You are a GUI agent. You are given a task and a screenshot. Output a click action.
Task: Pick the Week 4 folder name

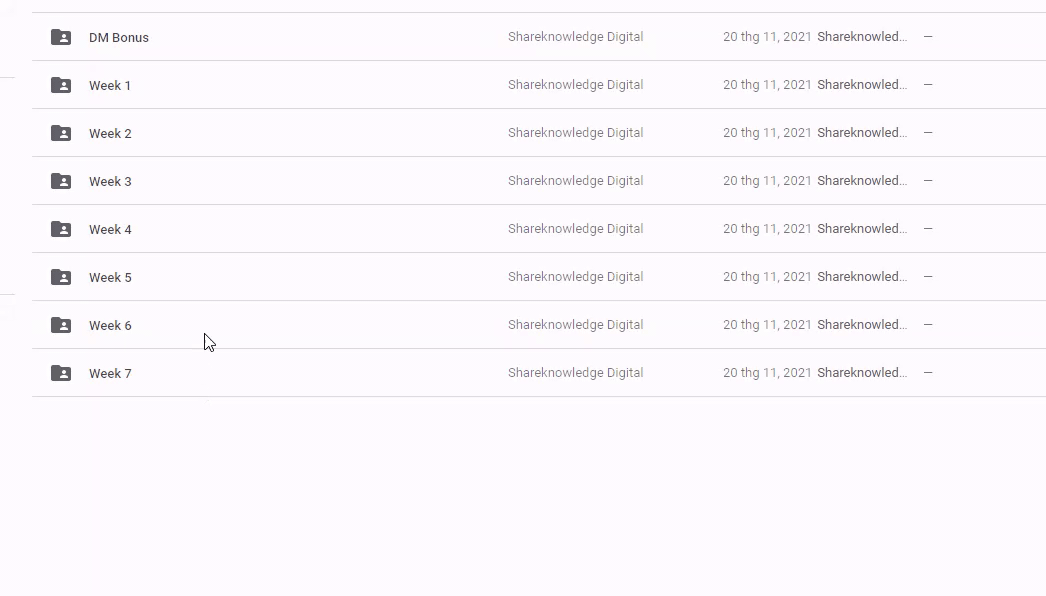coord(110,230)
